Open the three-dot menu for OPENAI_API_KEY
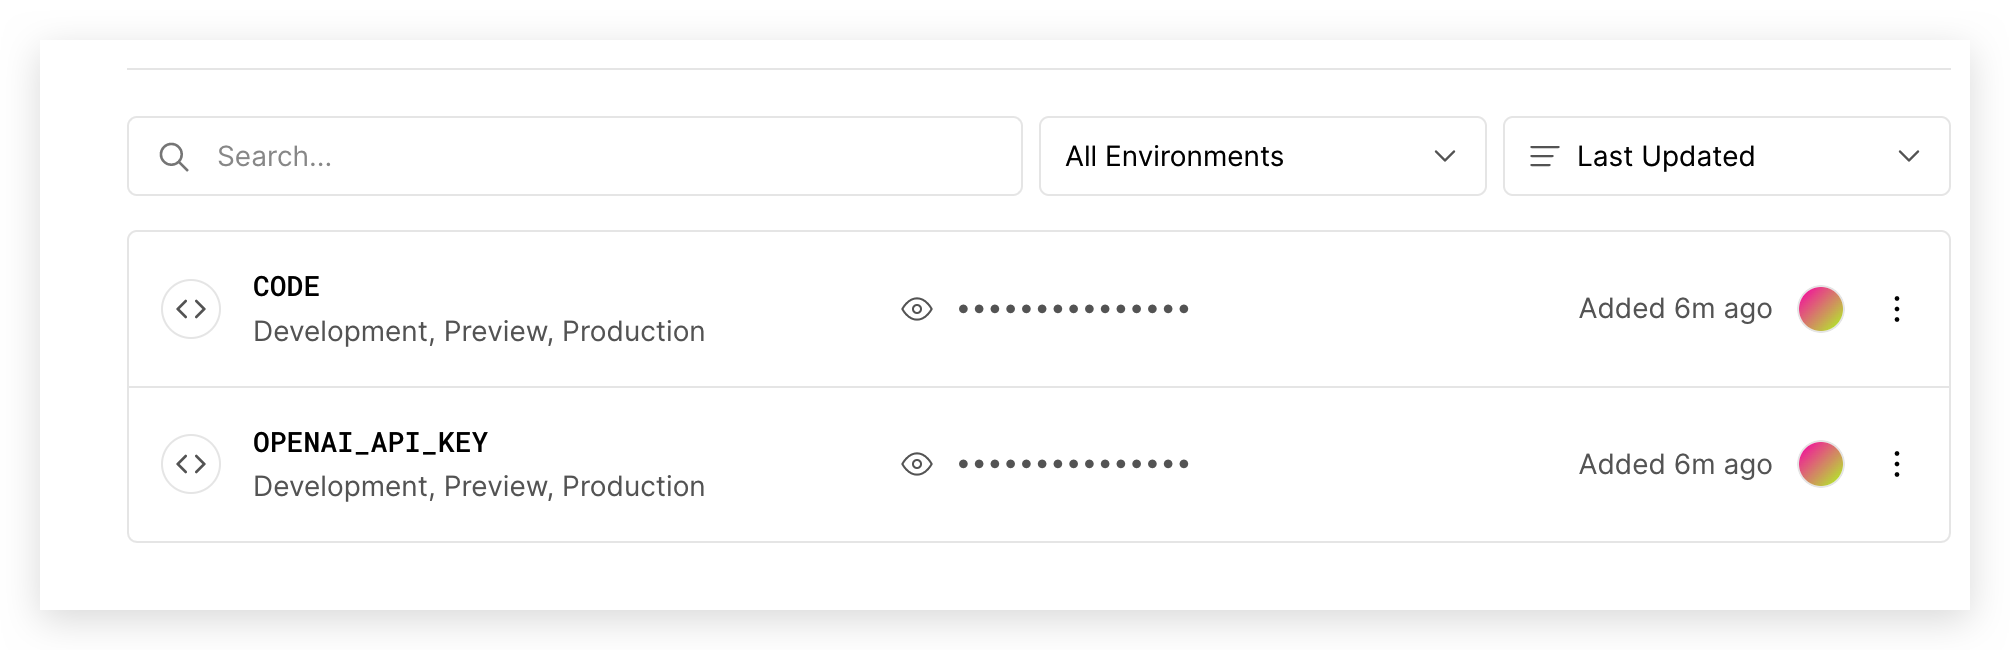Image resolution: width=2010 pixels, height=650 pixels. coord(1896,464)
